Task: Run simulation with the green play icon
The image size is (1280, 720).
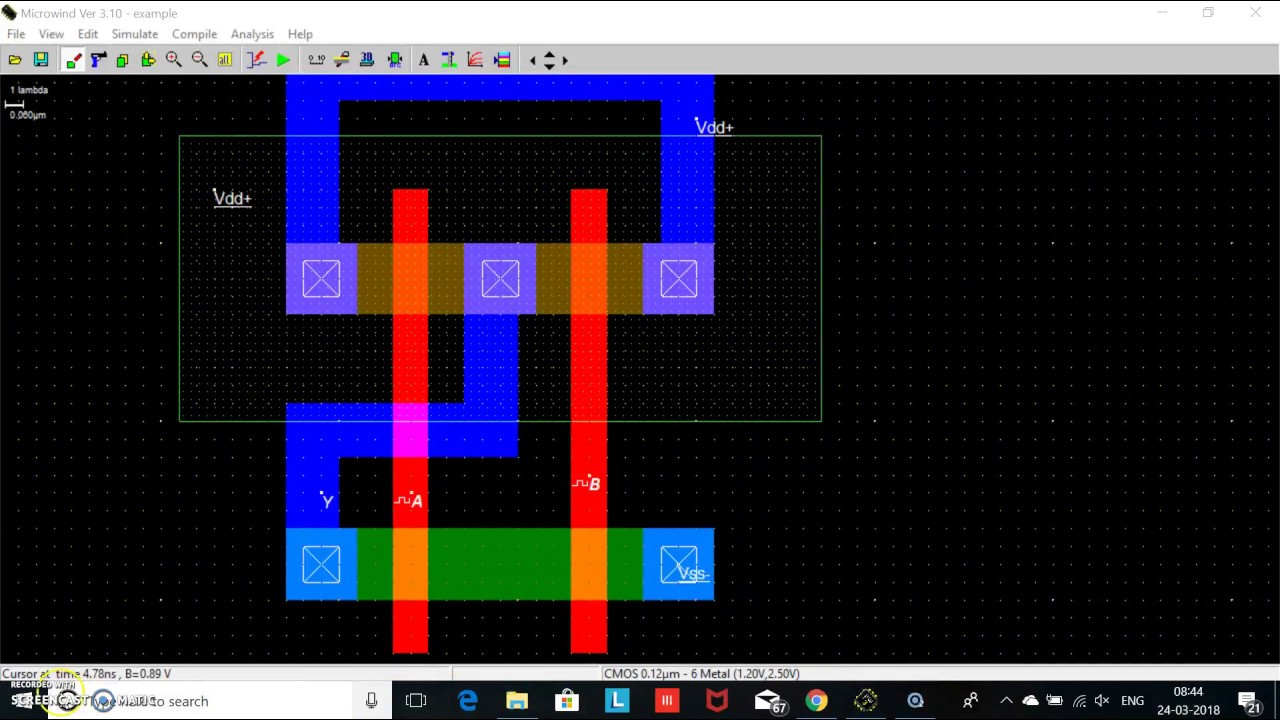Action: 283,60
